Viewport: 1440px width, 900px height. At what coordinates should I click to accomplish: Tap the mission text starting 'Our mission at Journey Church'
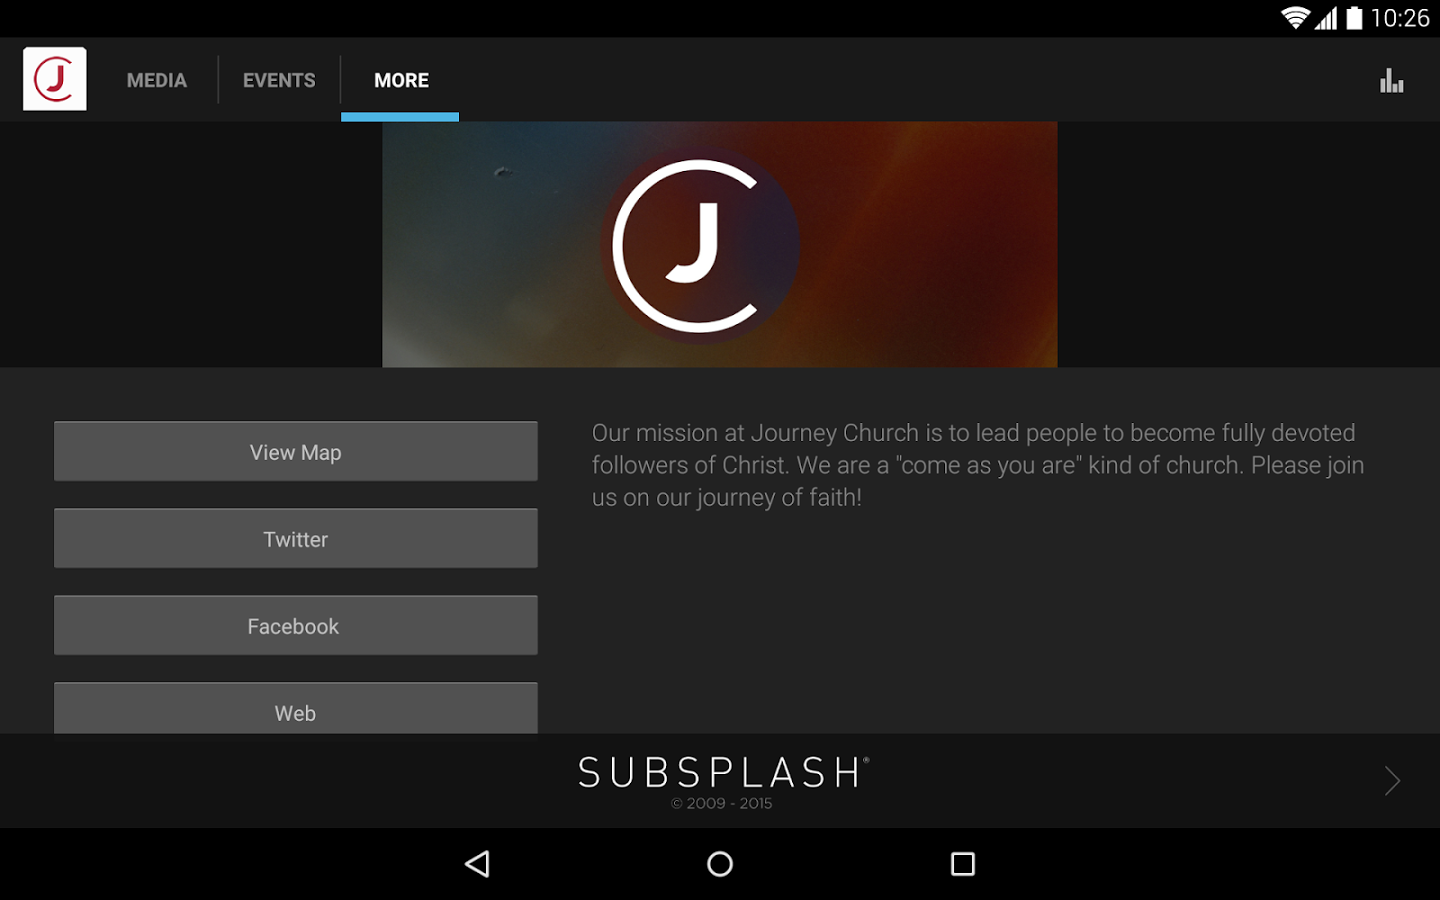click(x=978, y=465)
